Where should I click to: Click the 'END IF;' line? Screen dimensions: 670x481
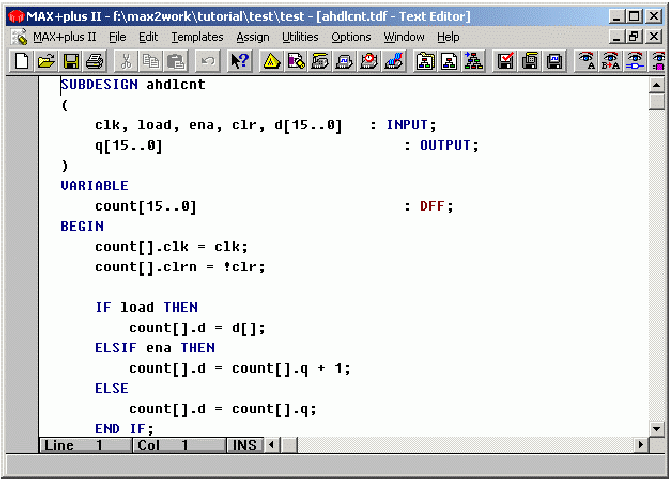pos(124,429)
